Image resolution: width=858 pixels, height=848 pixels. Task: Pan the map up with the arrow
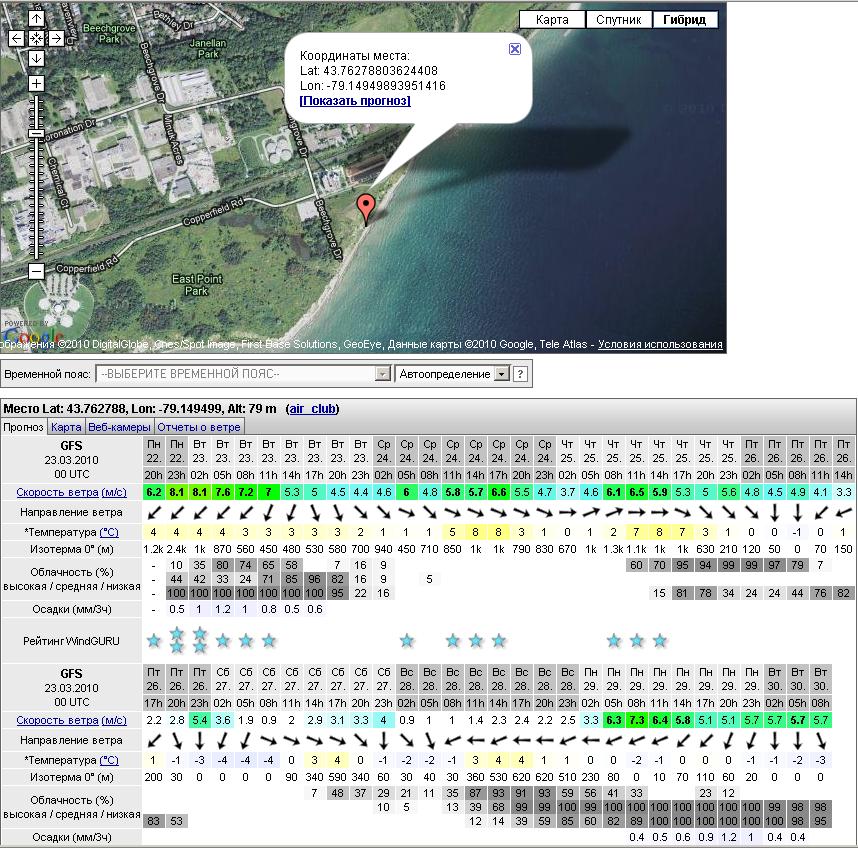click(36, 19)
